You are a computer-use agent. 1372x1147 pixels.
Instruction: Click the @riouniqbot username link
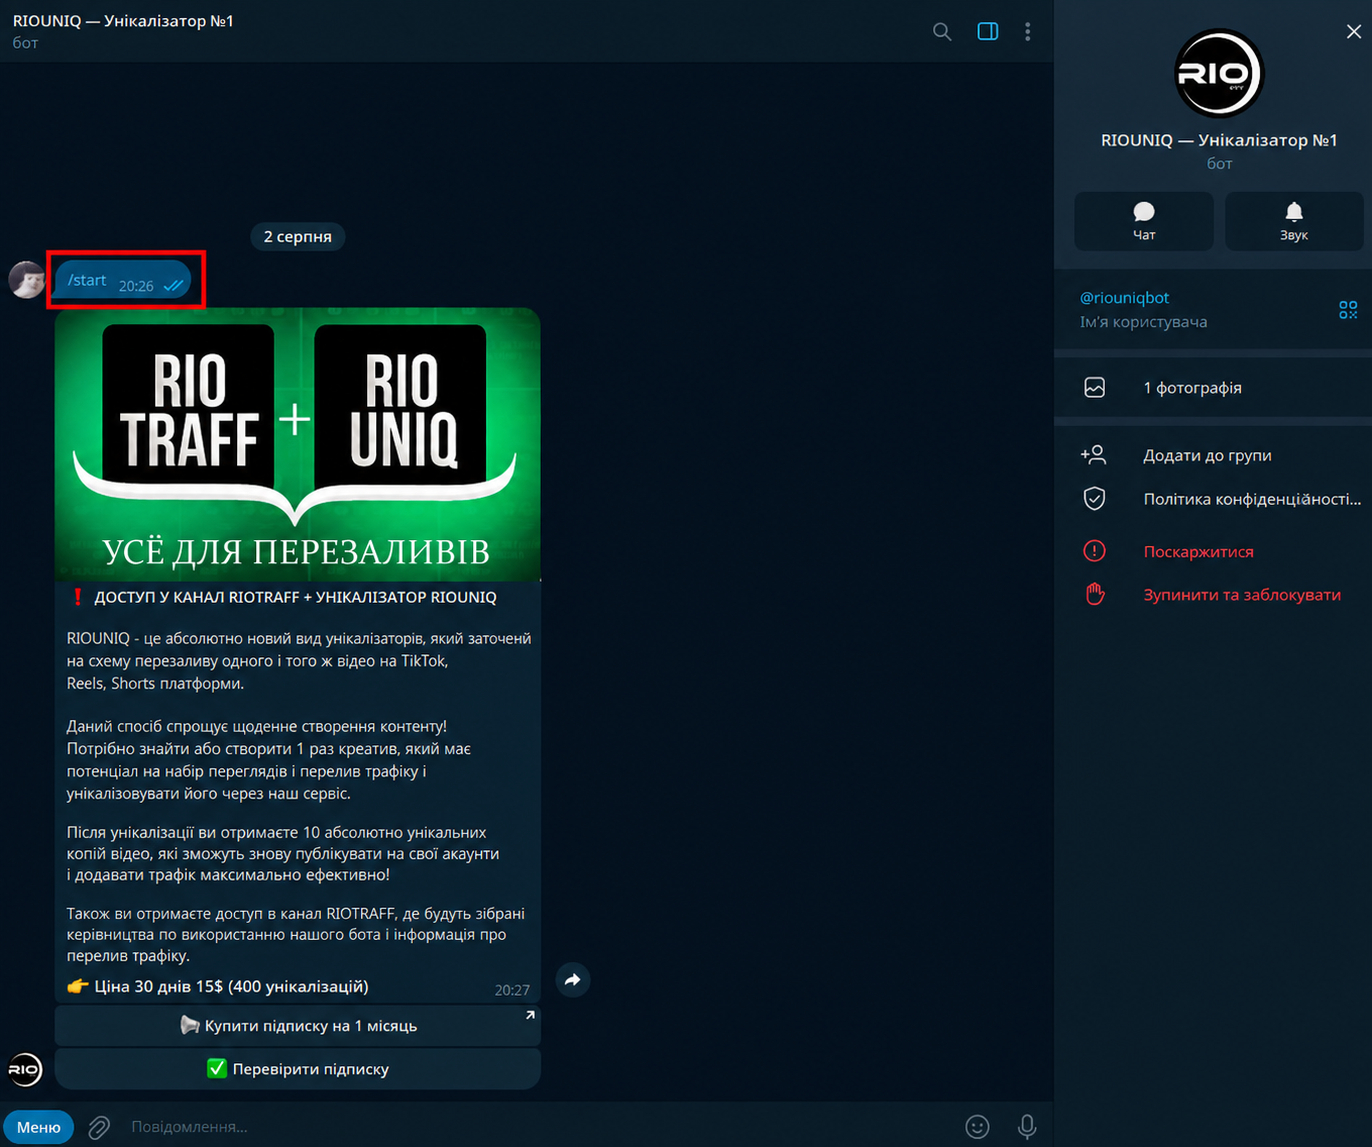[x=1124, y=298]
